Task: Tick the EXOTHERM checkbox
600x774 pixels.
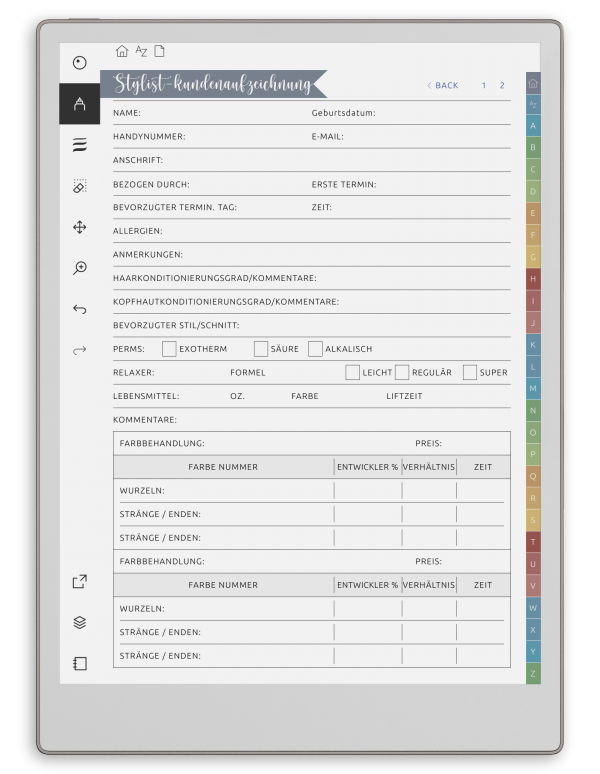Action: tap(169, 348)
